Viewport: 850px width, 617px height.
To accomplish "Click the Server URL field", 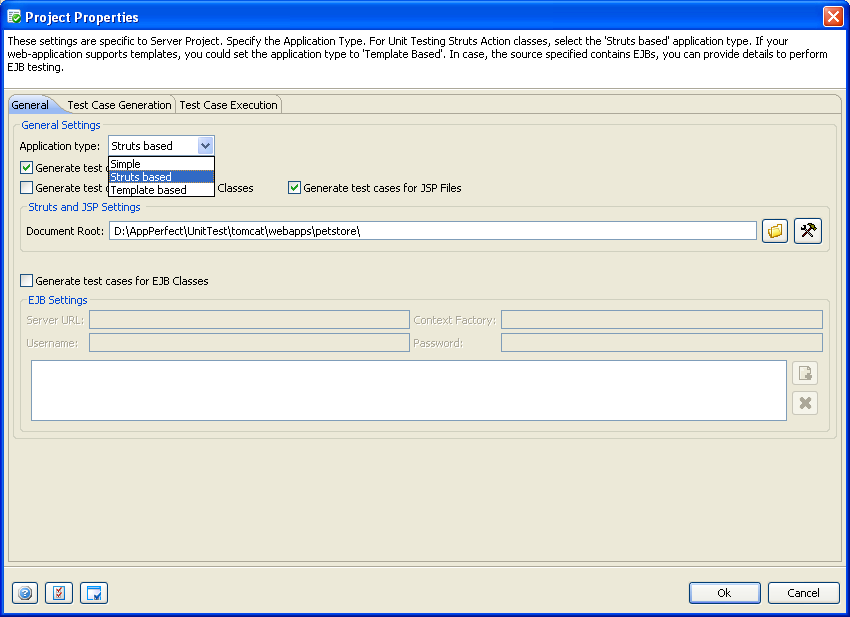I will click(249, 319).
